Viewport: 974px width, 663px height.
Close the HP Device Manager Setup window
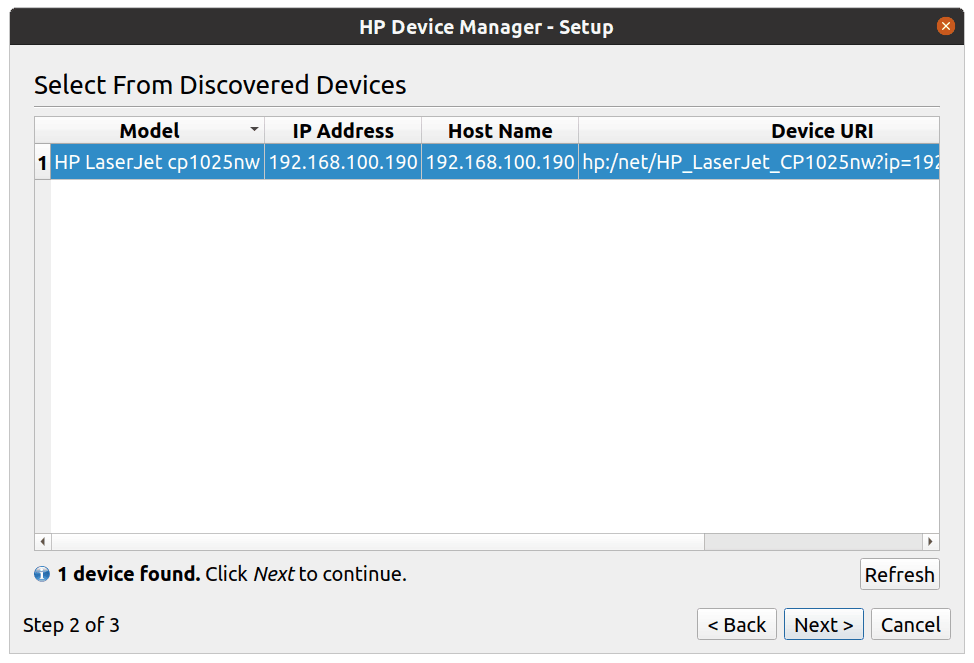tap(945, 26)
